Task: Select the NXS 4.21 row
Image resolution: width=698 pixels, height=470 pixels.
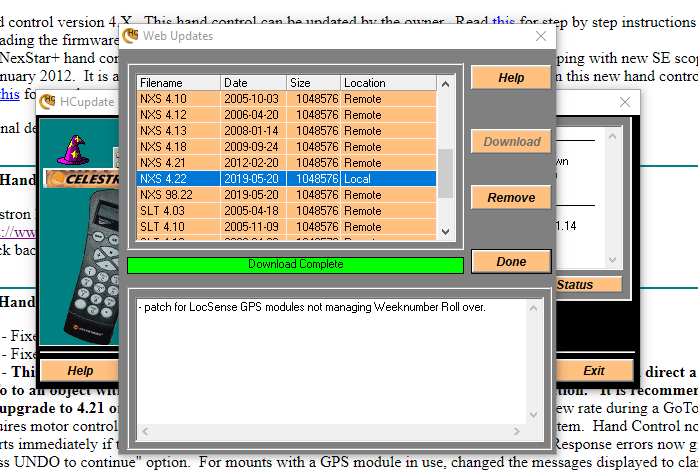Action: (286, 163)
